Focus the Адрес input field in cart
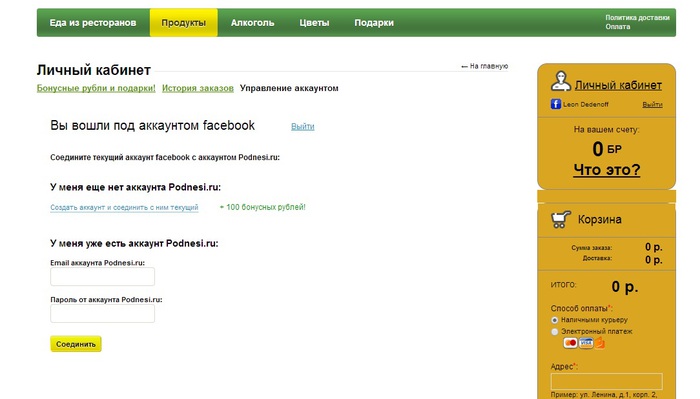Viewport: 700px width, 399px height. (607, 382)
